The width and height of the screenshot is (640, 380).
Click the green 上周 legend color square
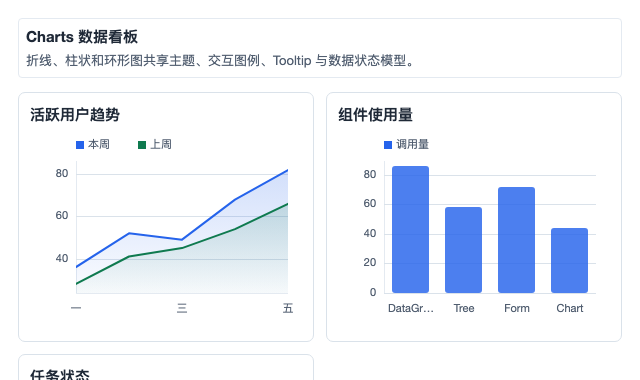pyautogui.click(x=142, y=145)
